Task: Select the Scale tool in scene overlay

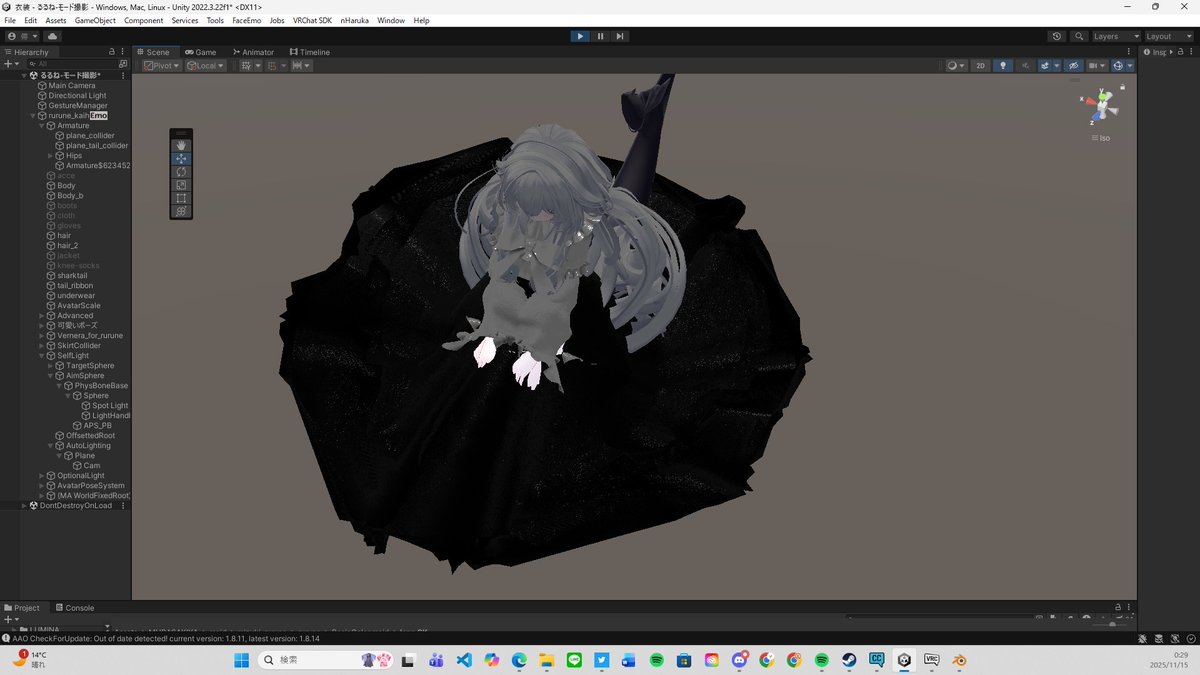Action: 181,185
